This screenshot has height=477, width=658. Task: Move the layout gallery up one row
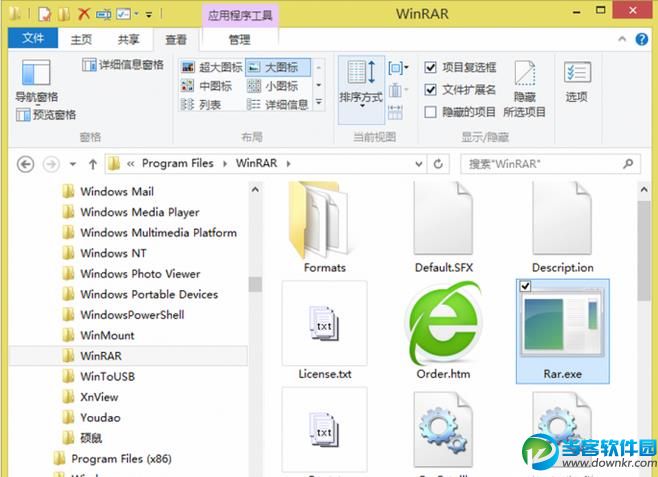coord(319,67)
